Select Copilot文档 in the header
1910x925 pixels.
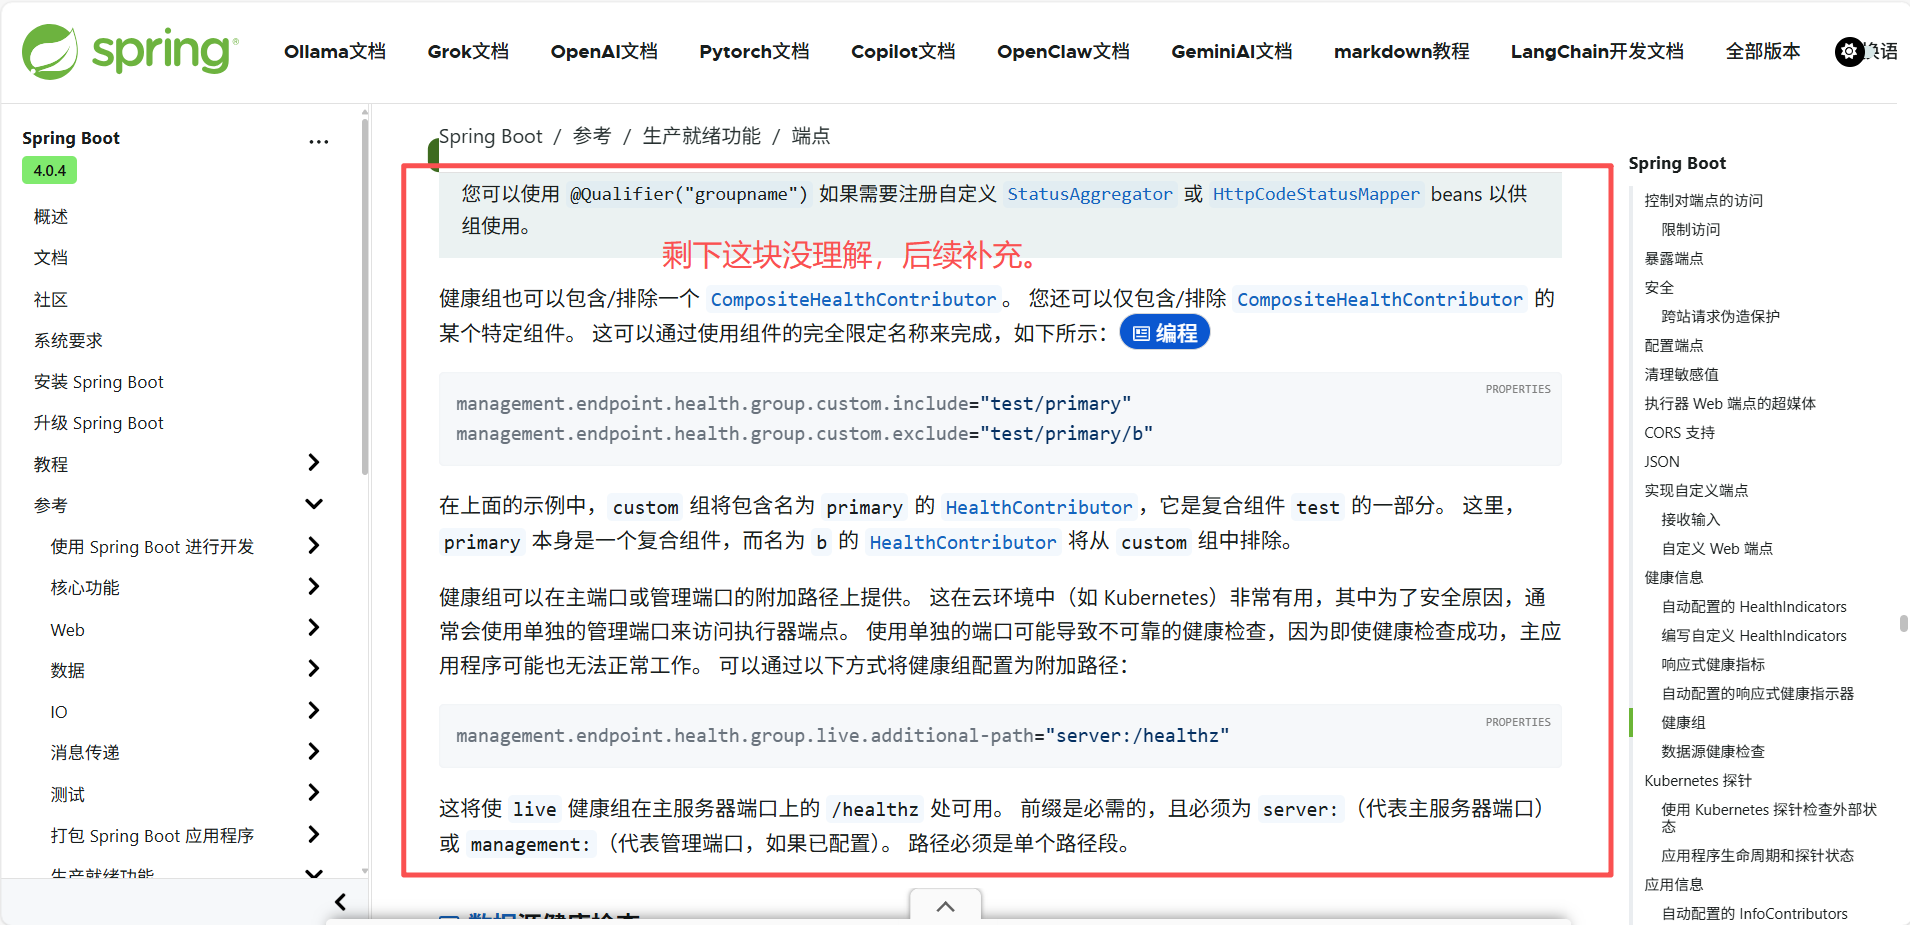[903, 51]
